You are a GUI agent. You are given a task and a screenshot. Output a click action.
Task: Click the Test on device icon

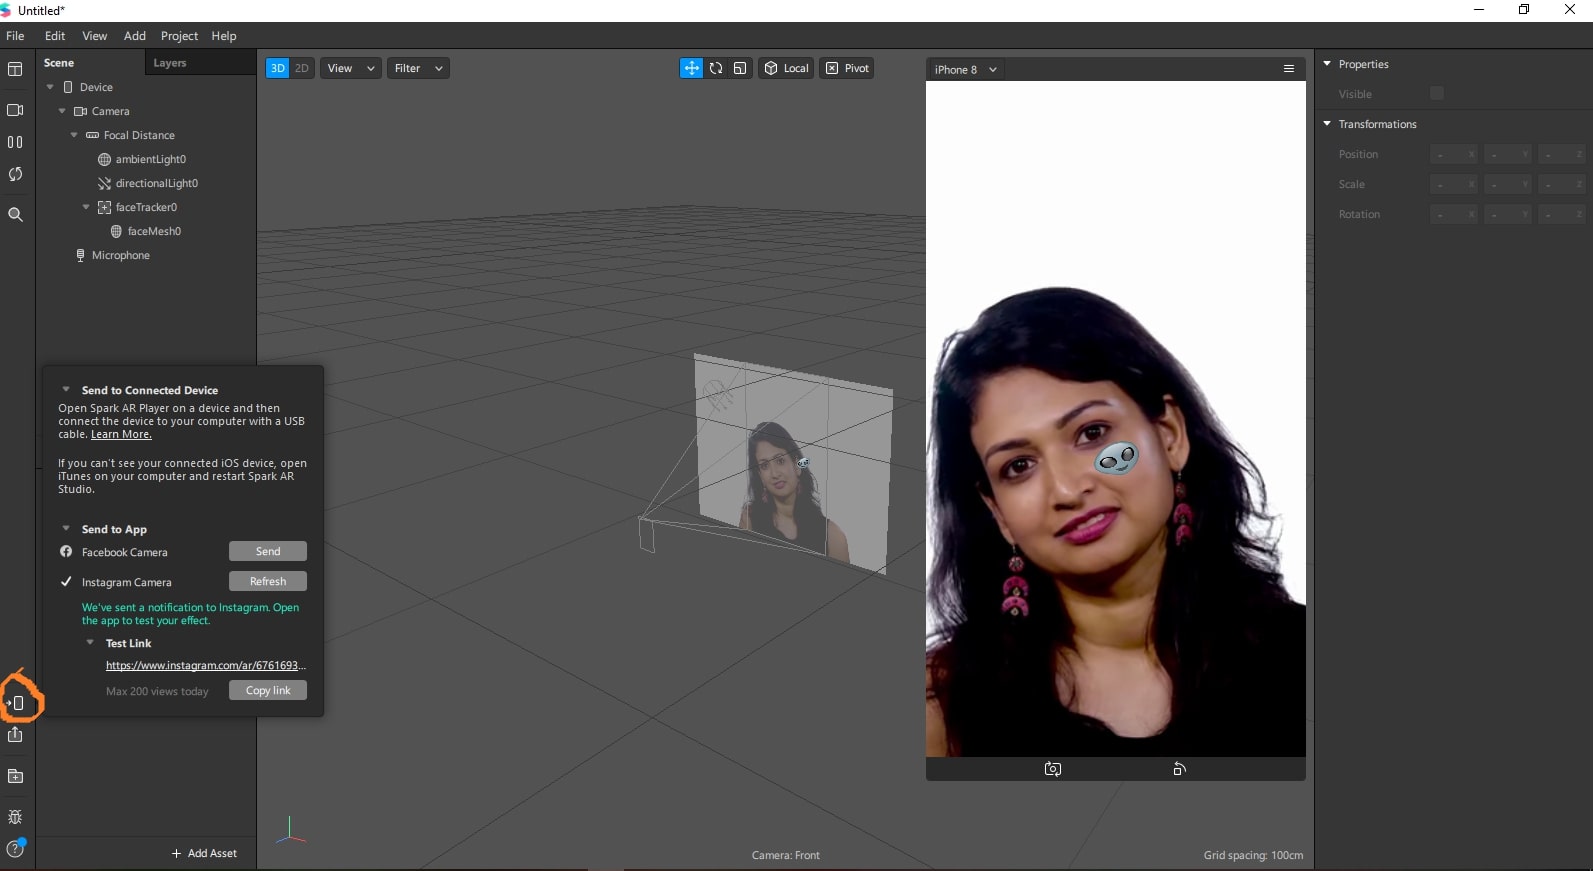[16, 703]
